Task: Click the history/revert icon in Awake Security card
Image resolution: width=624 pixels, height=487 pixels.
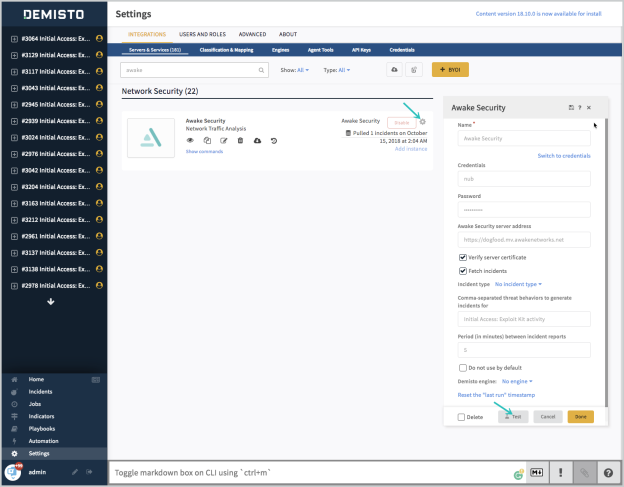Action: point(274,141)
